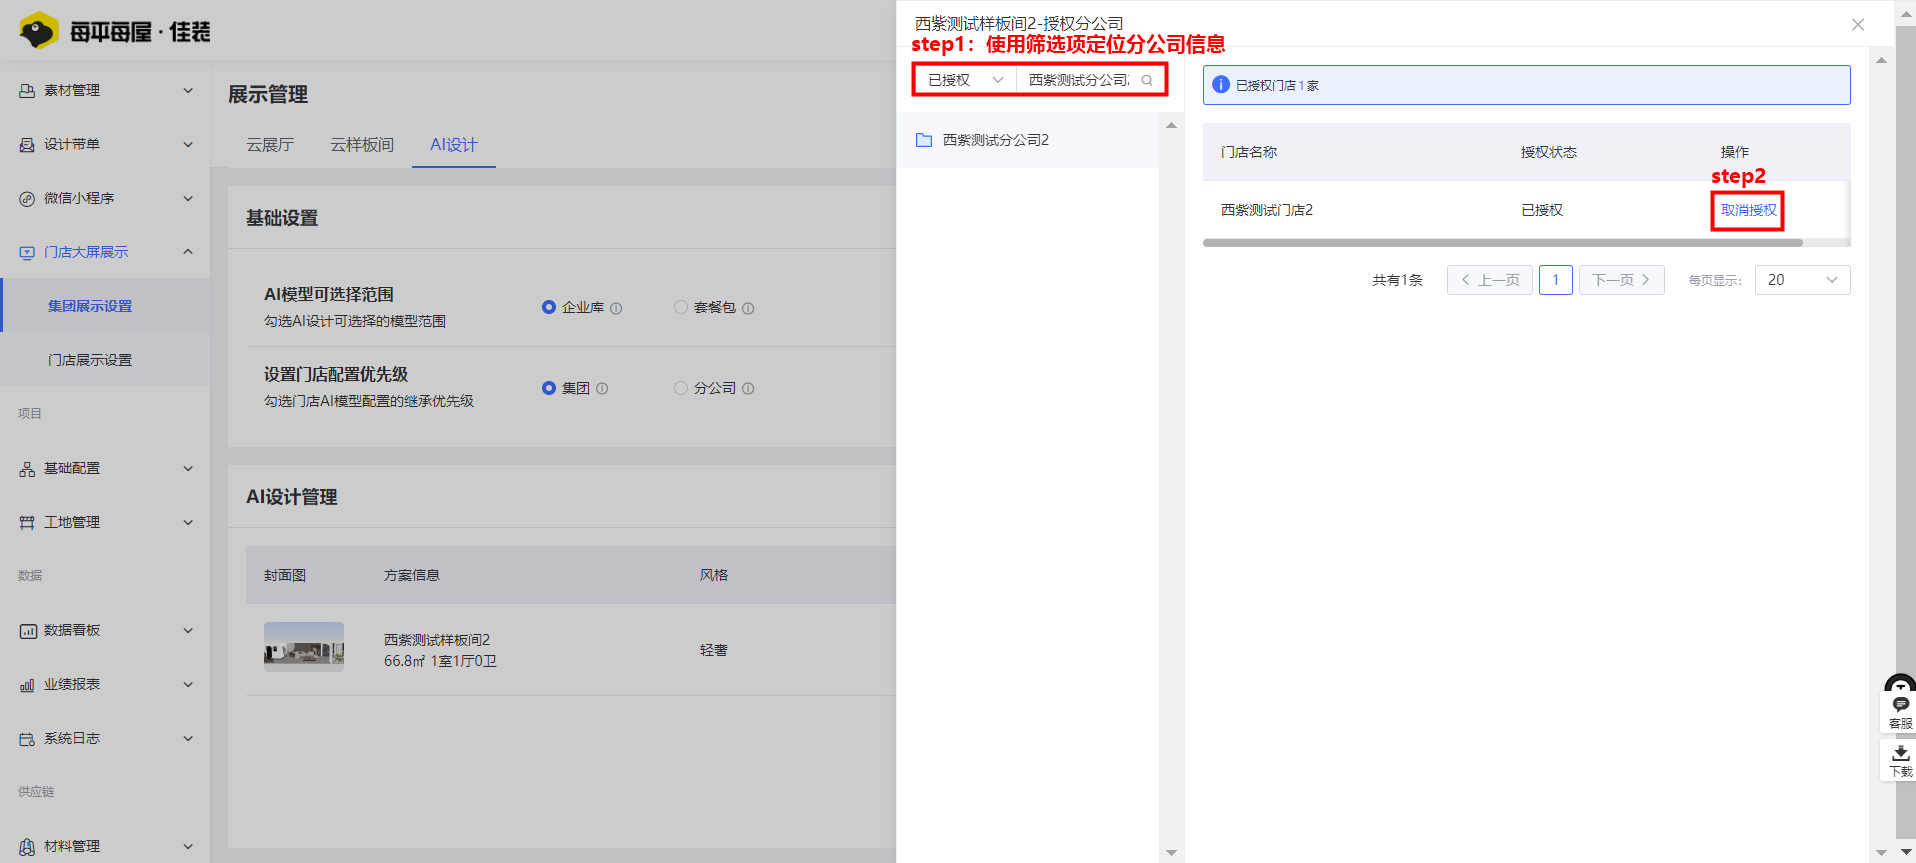
Task: Click the 门店大屏展示 monitor icon
Action: (27, 252)
